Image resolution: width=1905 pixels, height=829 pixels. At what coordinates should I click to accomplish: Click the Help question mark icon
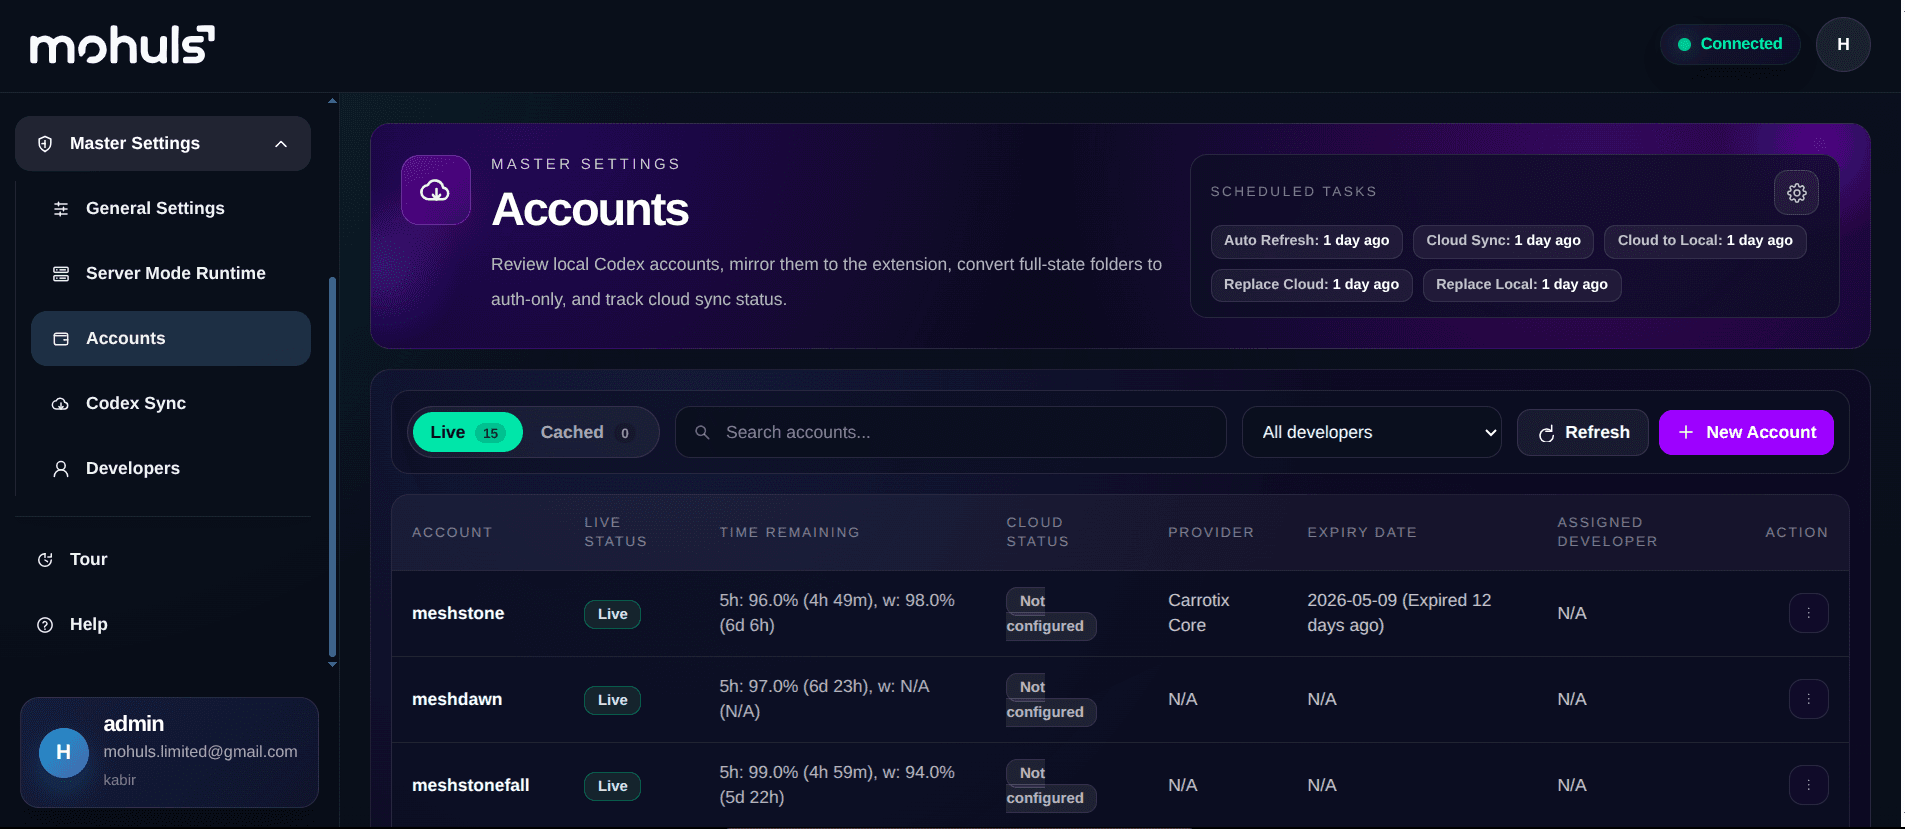45,625
